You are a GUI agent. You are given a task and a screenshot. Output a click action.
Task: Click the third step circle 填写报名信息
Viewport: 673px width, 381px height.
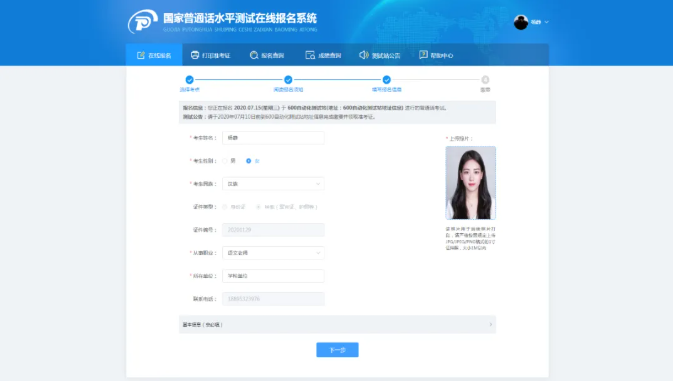(x=387, y=79)
